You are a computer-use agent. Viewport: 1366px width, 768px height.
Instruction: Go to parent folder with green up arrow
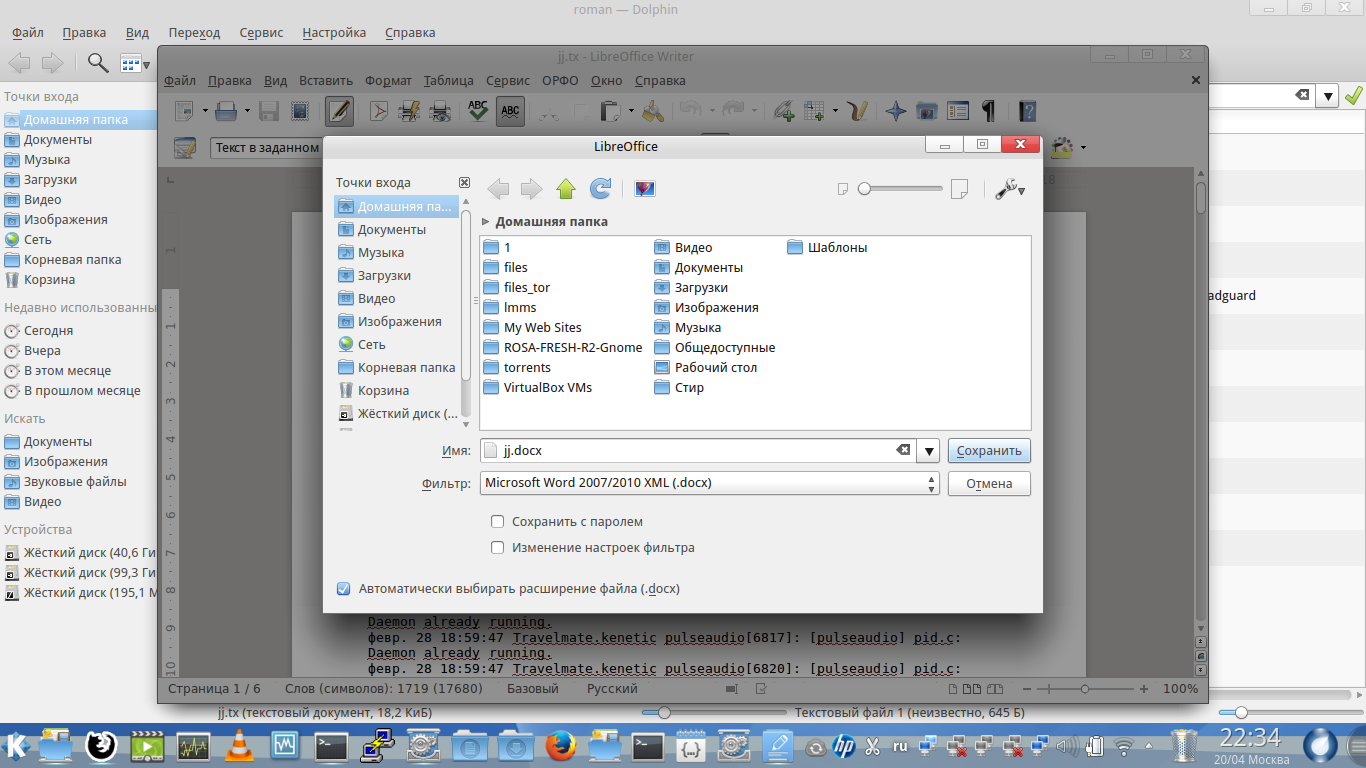(x=566, y=189)
